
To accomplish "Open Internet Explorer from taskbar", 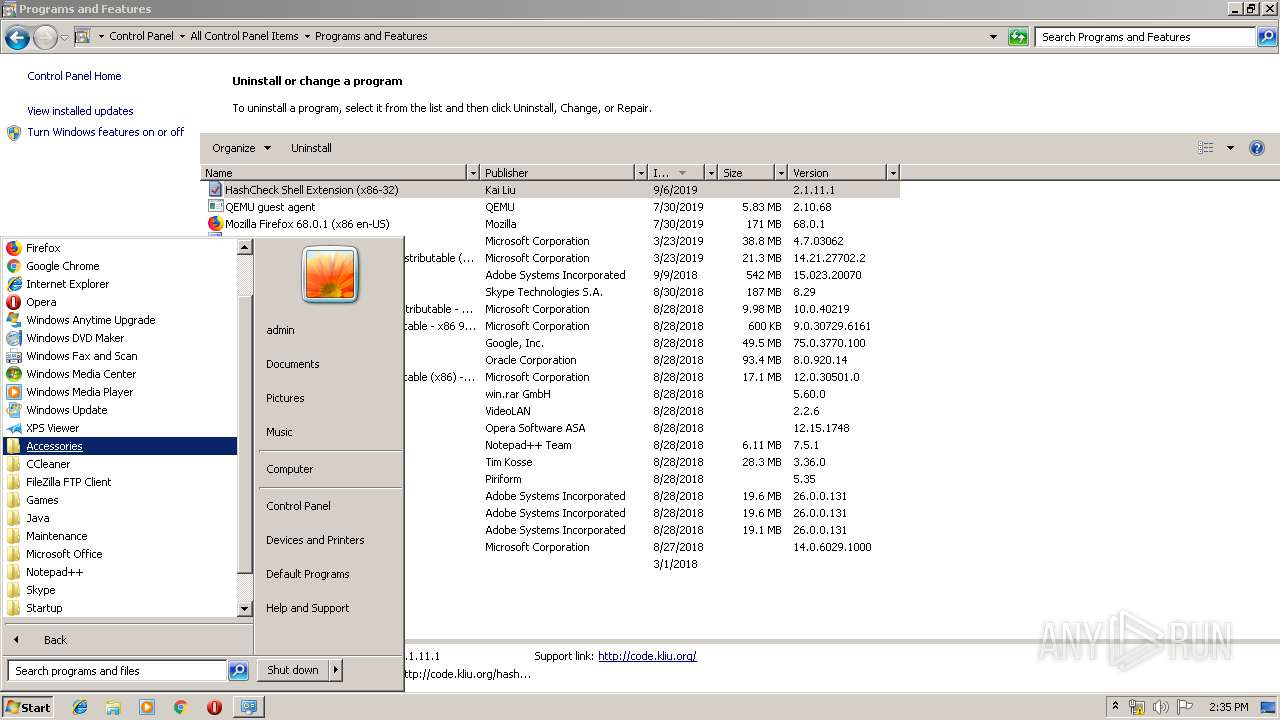I will click(80, 707).
